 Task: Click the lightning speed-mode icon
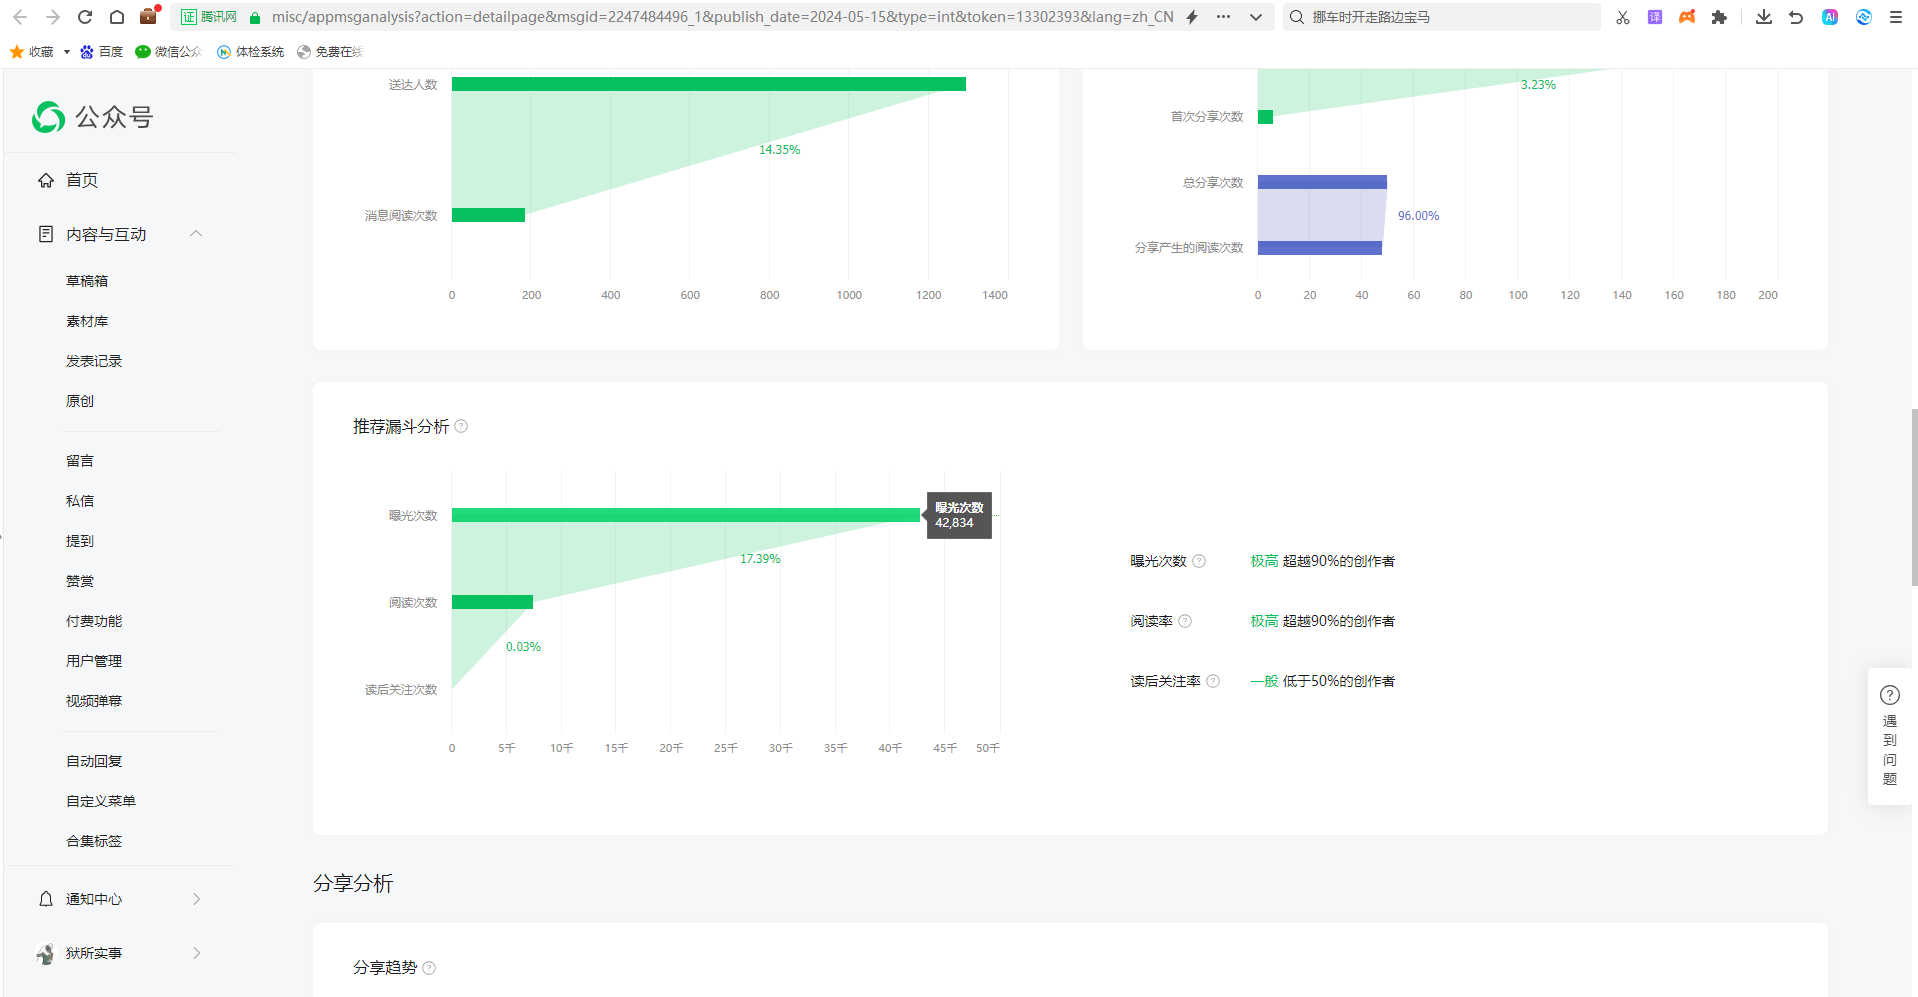tap(1192, 17)
